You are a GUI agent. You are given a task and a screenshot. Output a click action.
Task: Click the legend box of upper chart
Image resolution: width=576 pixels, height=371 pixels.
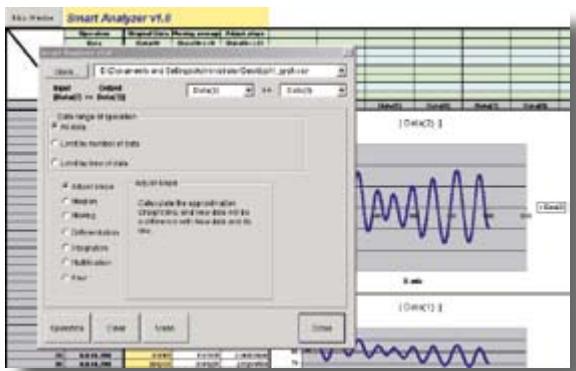pos(551,208)
